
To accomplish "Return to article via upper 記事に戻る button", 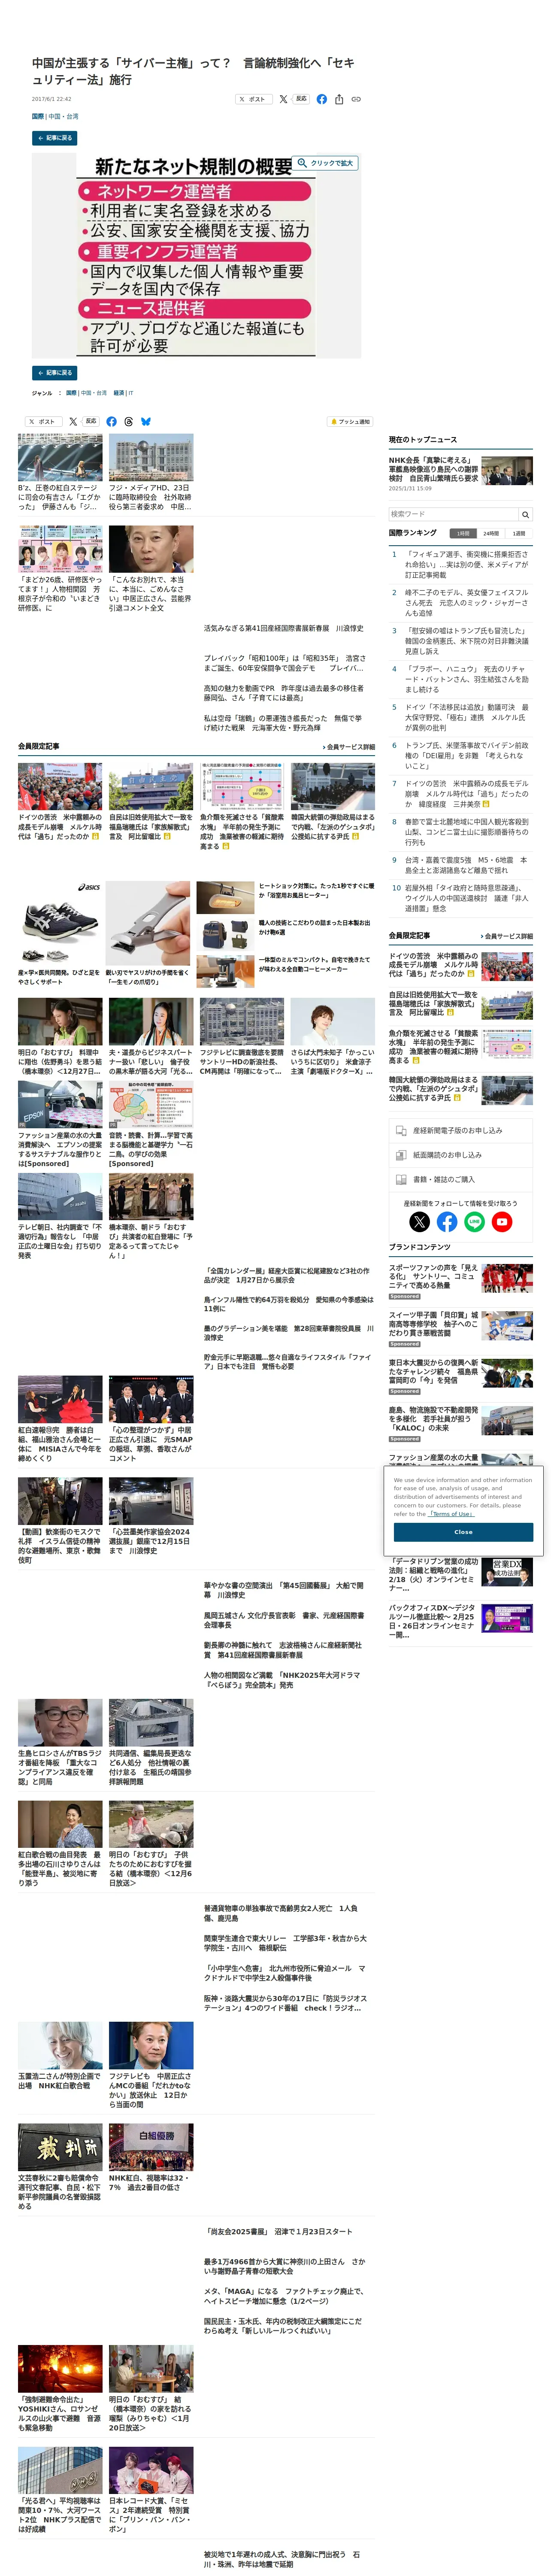I will coord(55,138).
